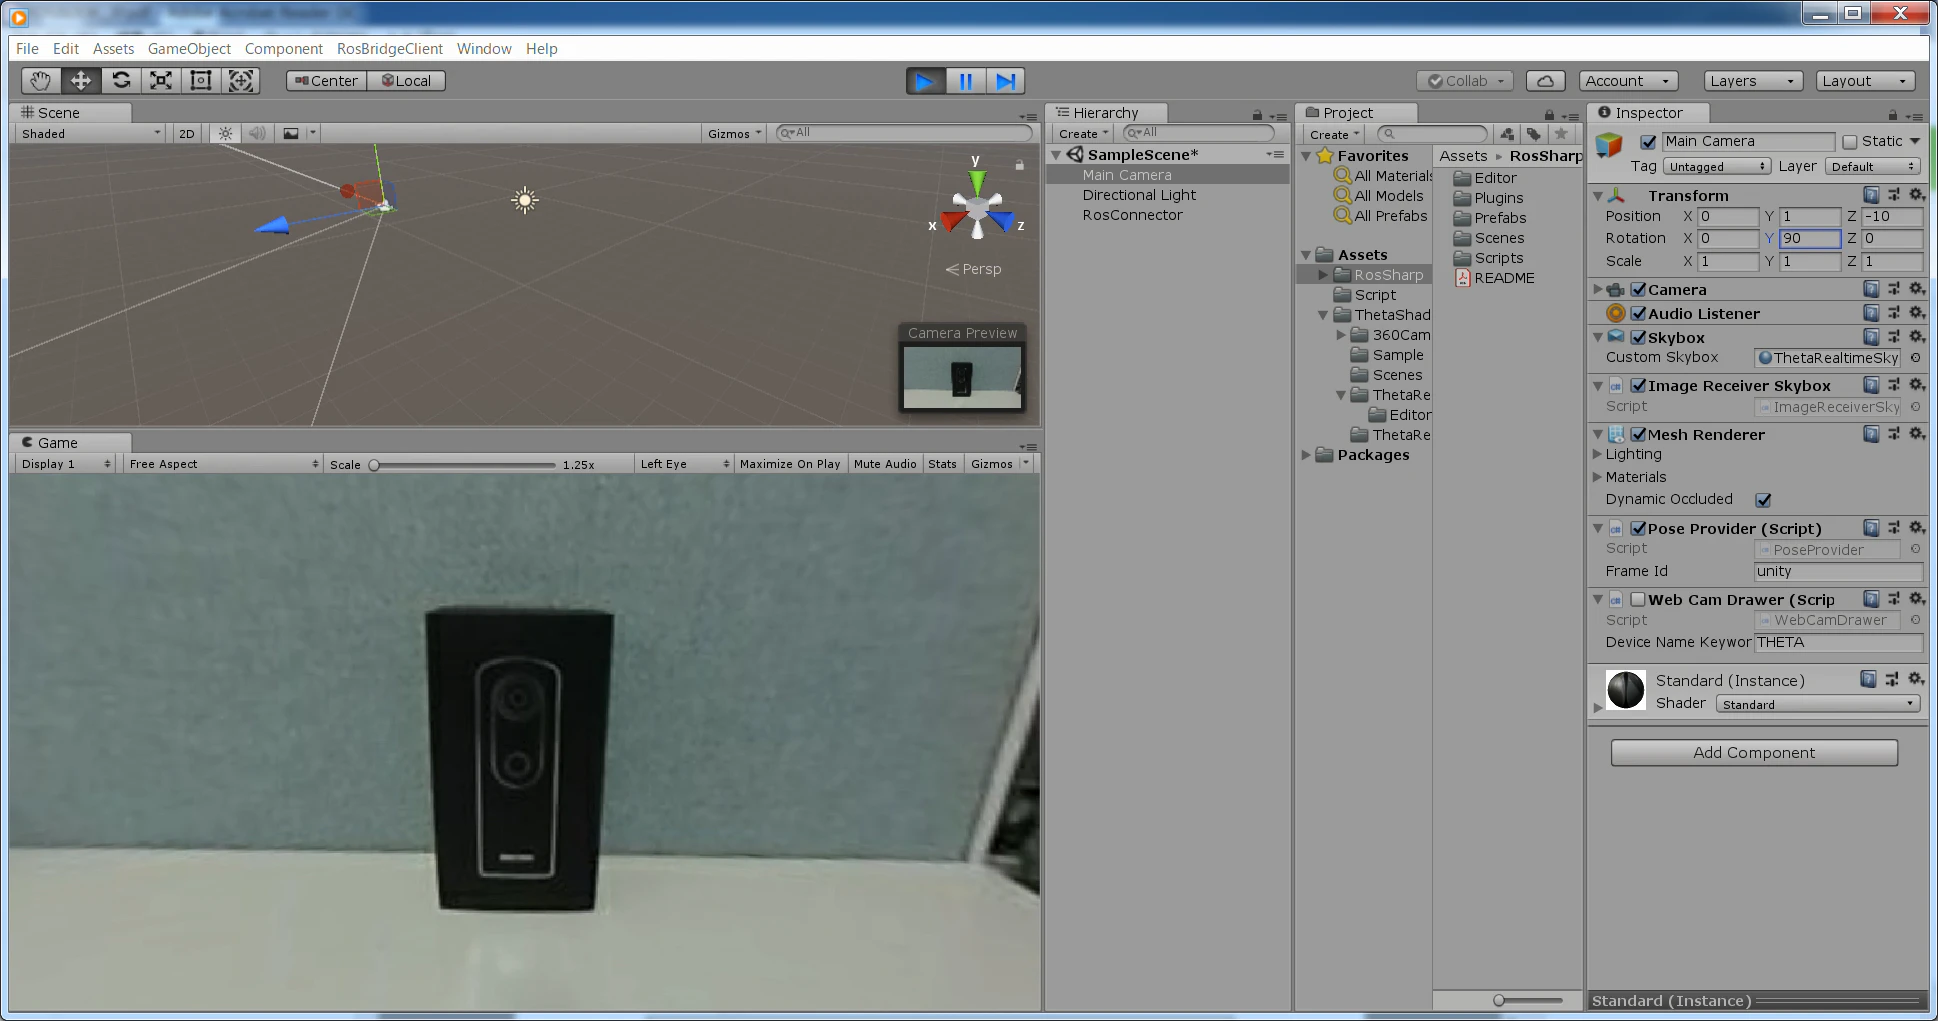
Task: Click Maximize On Play button
Action: click(790, 464)
